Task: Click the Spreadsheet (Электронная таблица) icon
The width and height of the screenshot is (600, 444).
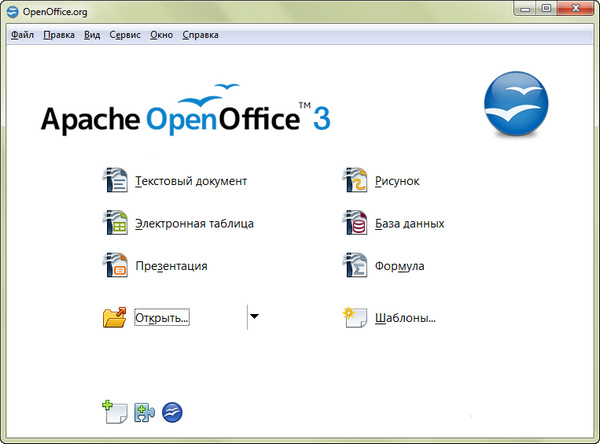Action: [115, 222]
